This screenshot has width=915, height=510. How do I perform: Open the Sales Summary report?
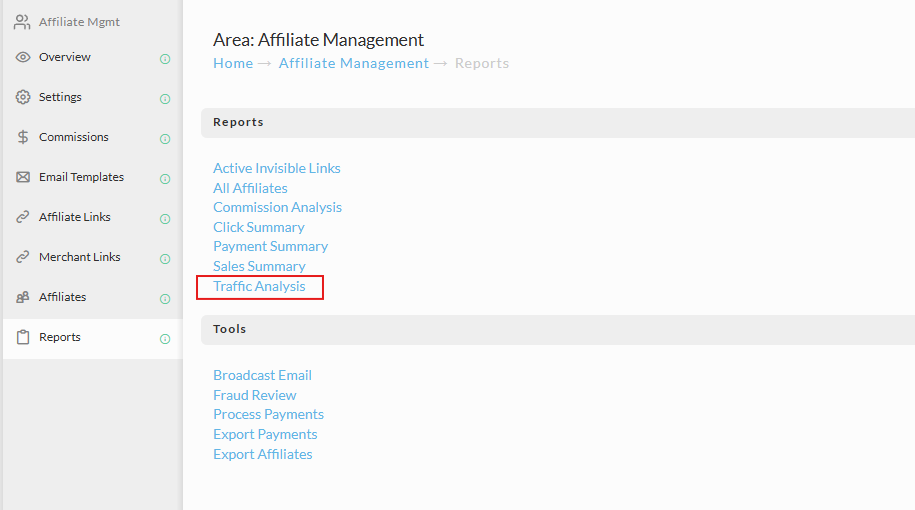point(259,266)
